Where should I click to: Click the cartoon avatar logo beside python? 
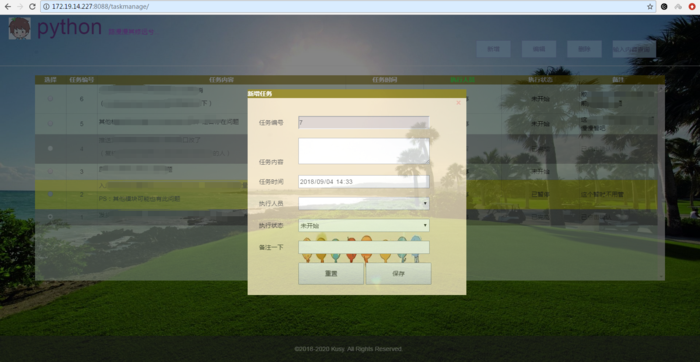20,28
